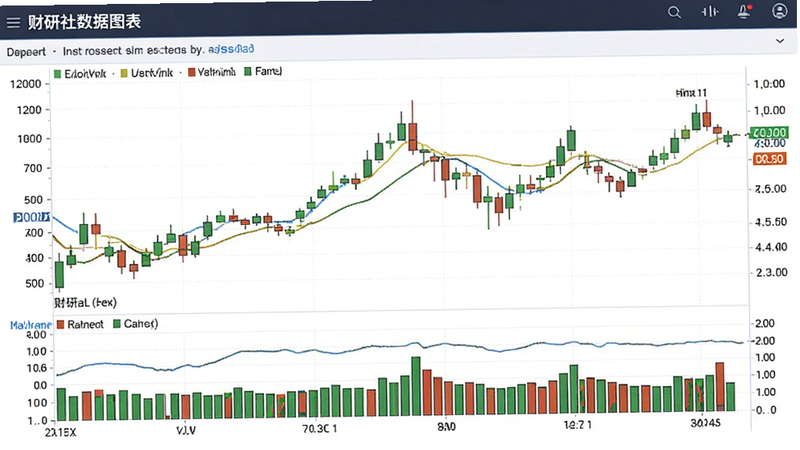This screenshot has height=450, width=800.
Task: Toggle the Famel legend series
Action: [263, 71]
